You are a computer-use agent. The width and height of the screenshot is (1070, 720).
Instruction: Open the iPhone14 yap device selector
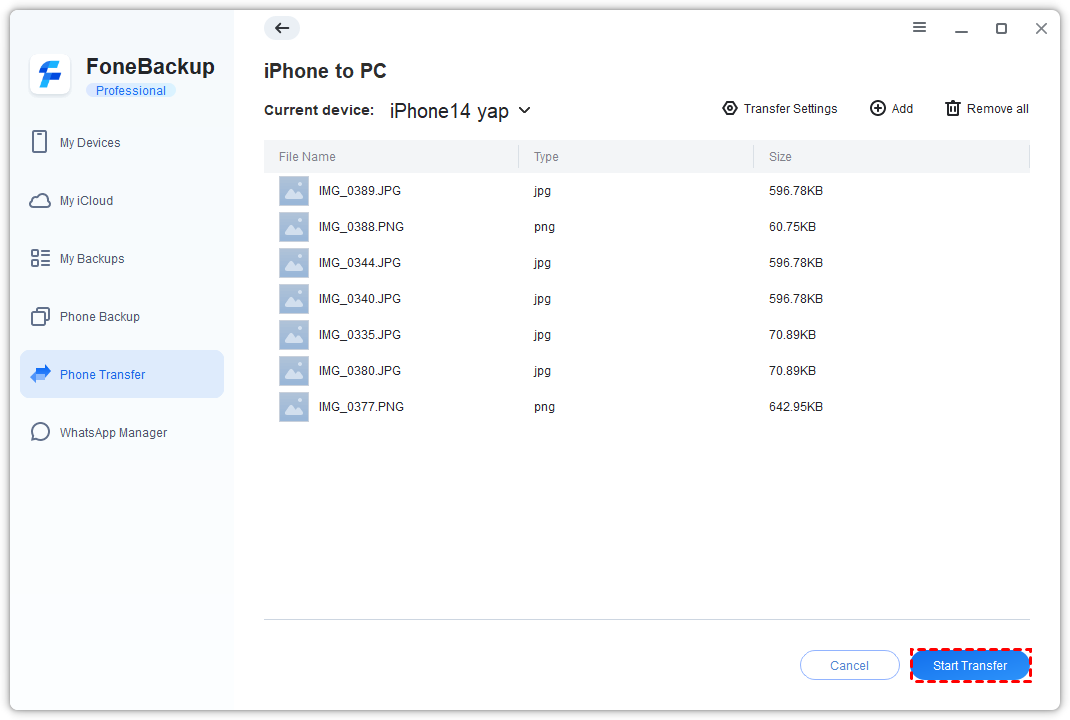(x=460, y=111)
